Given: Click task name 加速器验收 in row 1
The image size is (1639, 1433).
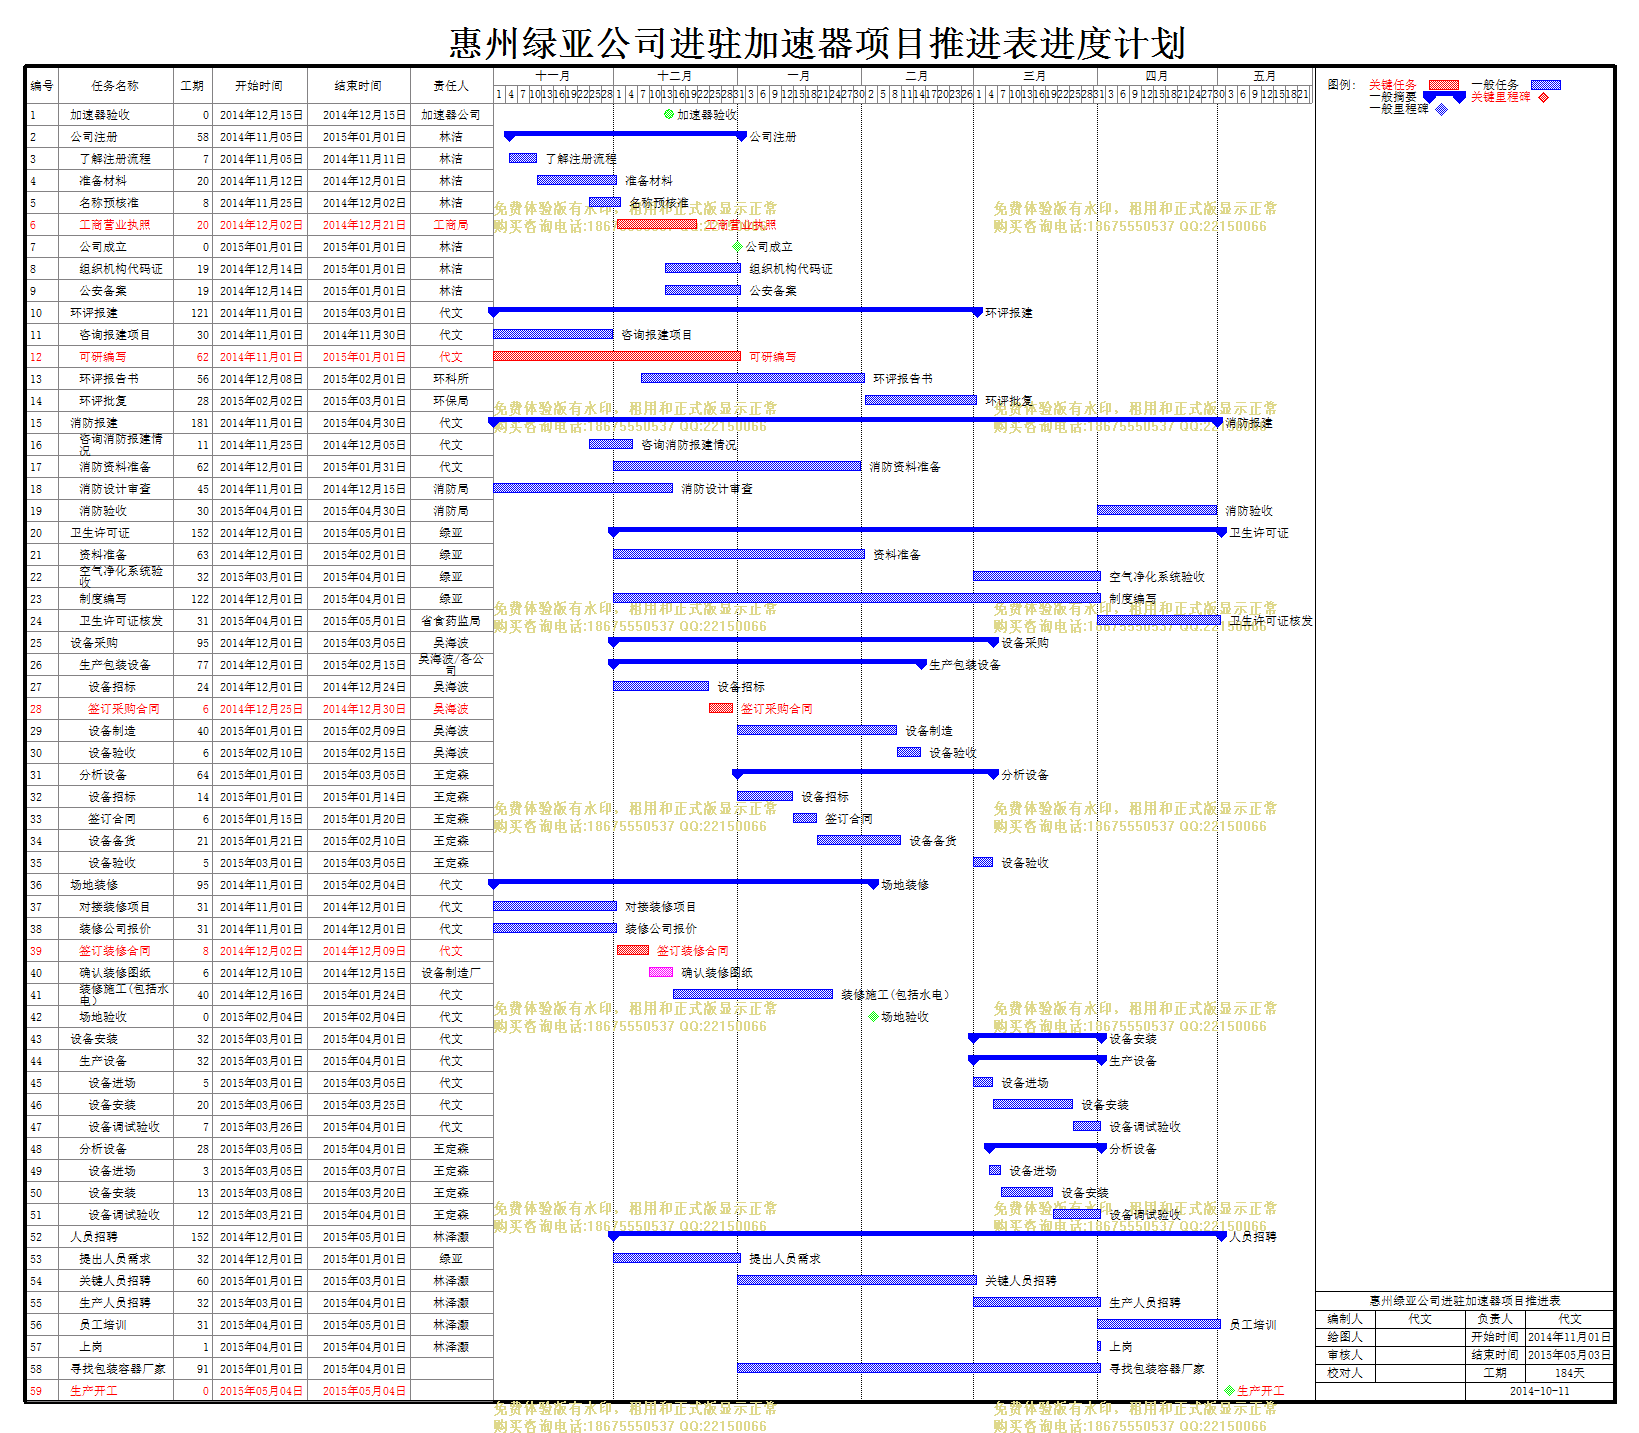Looking at the screenshot, I should pyautogui.click(x=100, y=115).
